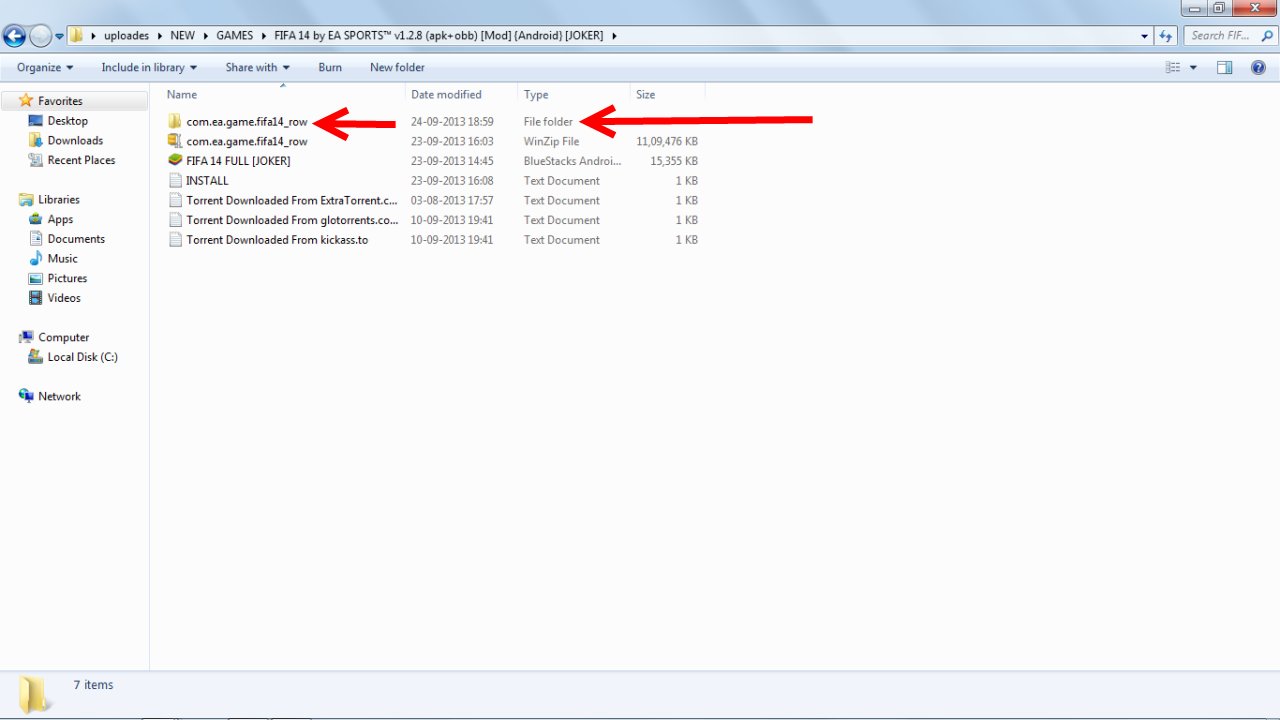Select the Favorites star icon

click(26, 100)
